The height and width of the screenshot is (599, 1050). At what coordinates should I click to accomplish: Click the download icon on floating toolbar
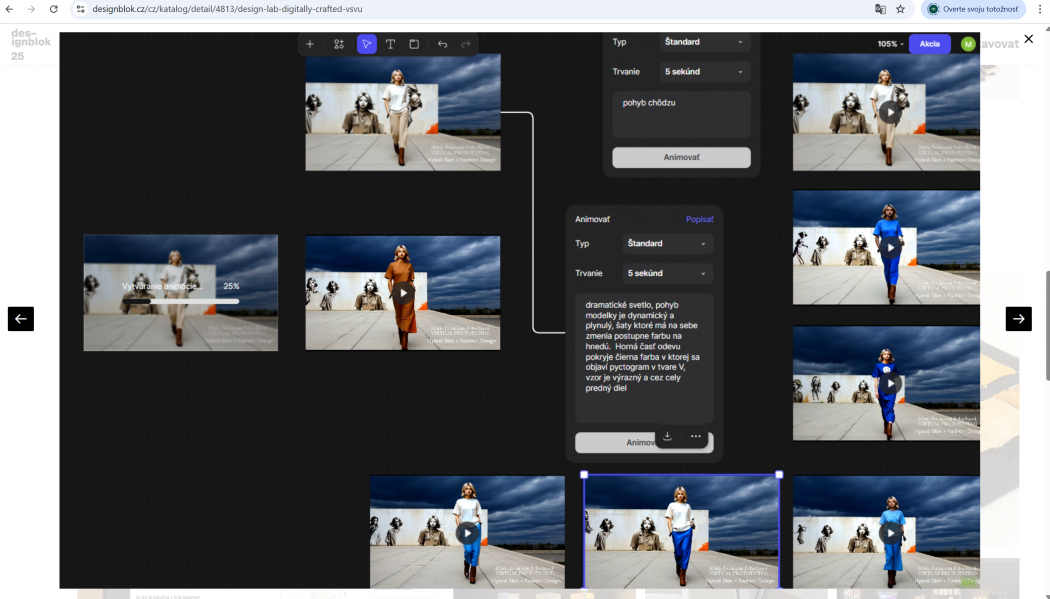(668, 436)
